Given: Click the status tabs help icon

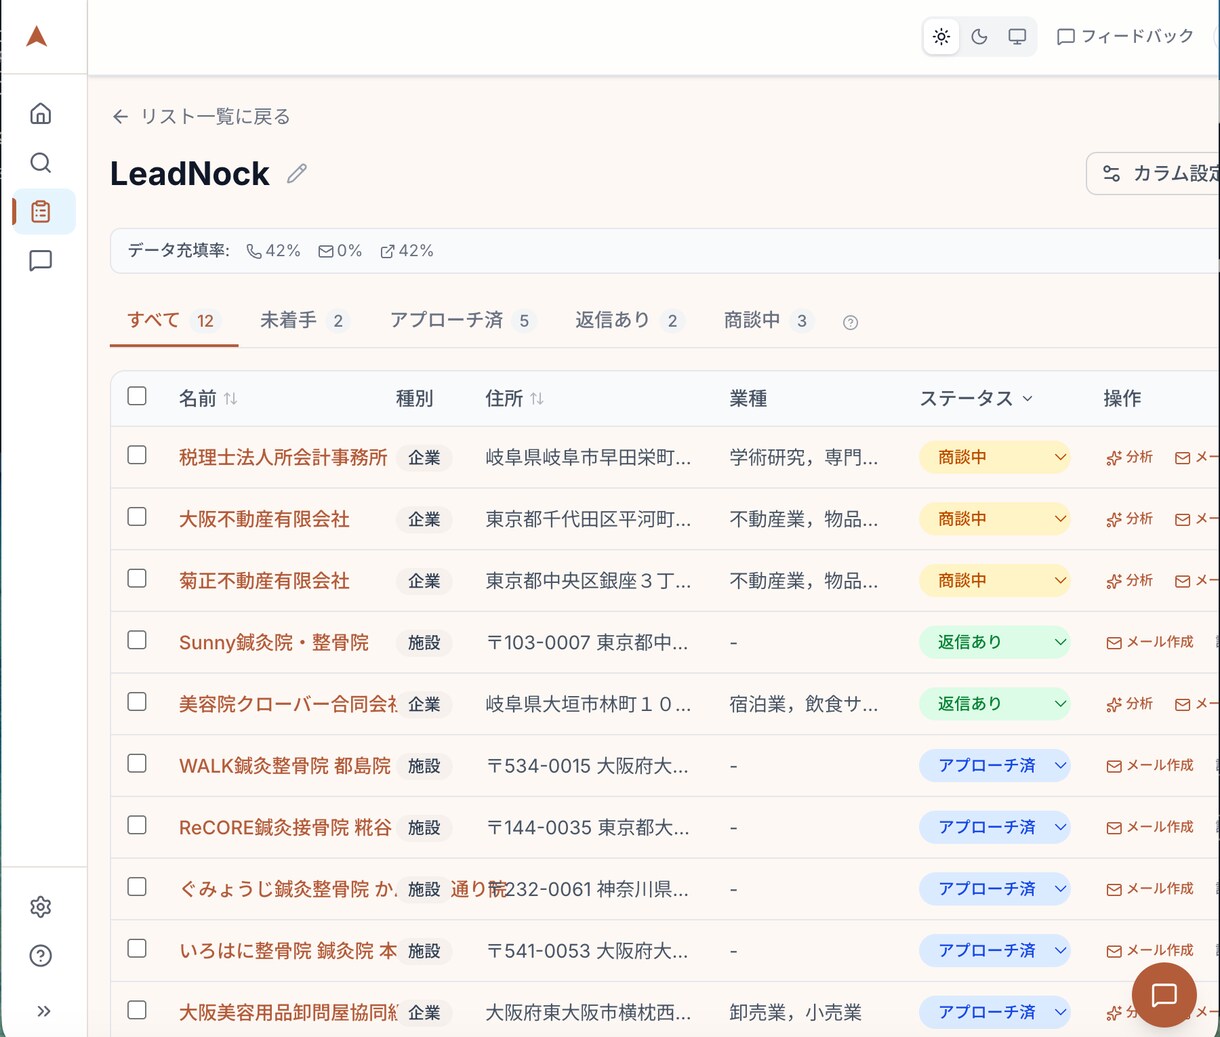Looking at the screenshot, I should (x=850, y=322).
